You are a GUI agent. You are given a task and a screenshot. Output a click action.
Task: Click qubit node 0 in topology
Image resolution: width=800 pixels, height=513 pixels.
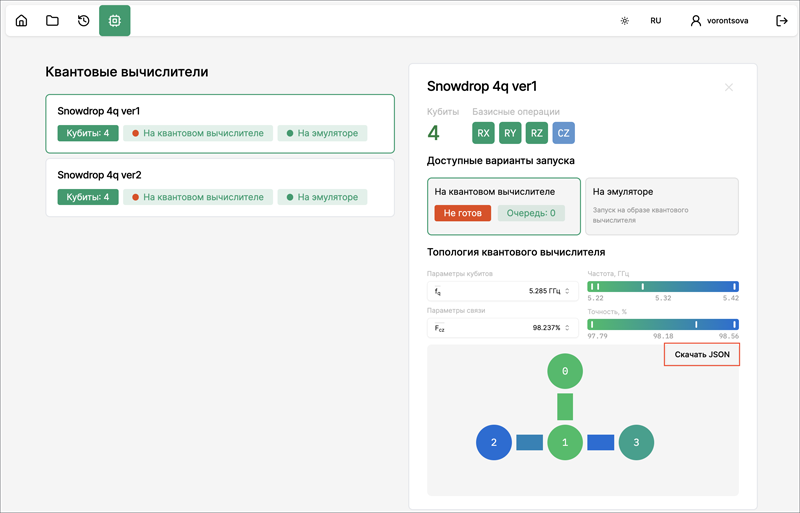[565, 371]
